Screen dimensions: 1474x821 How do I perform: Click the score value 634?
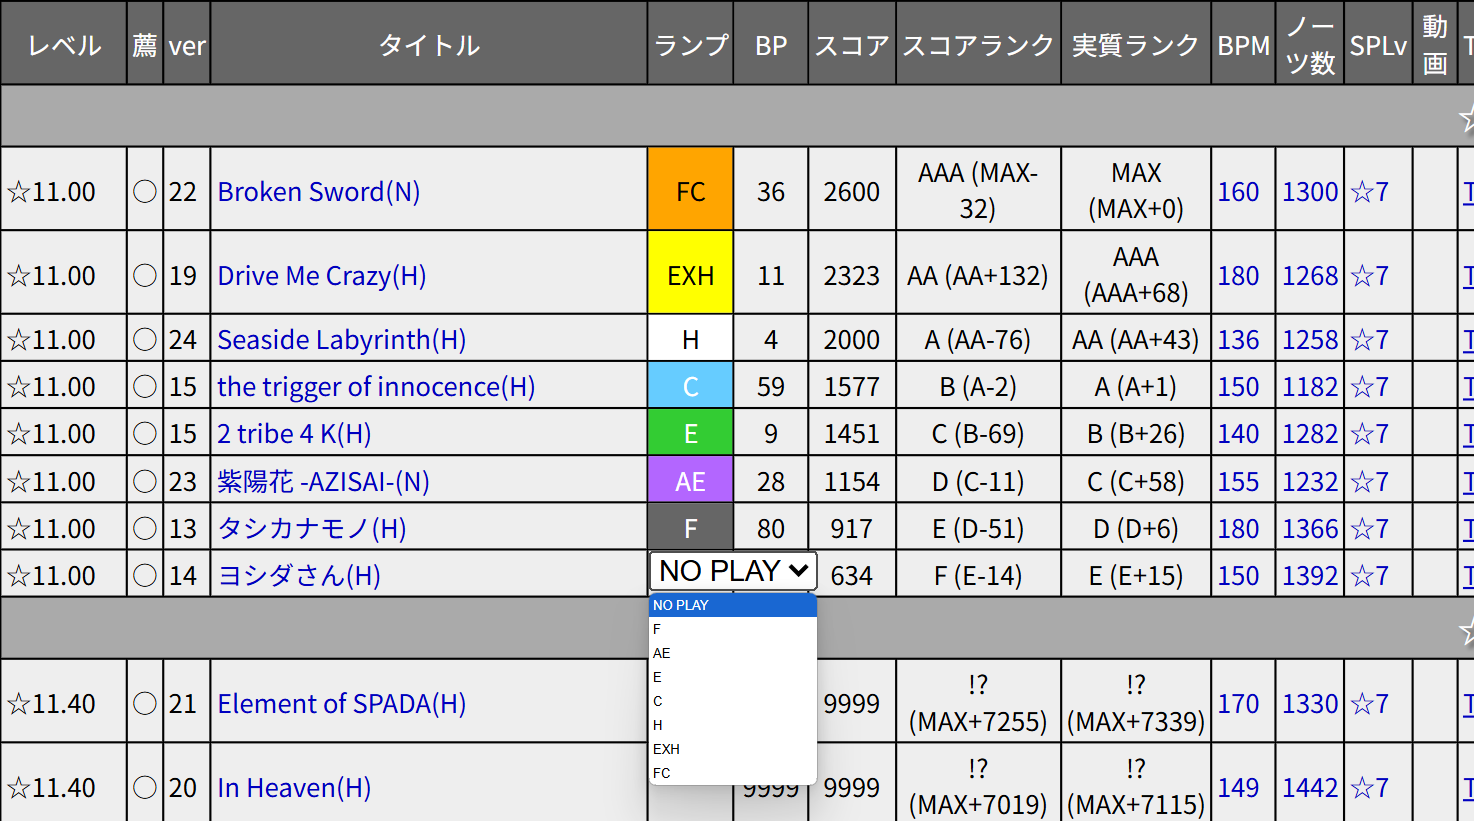pyautogui.click(x=852, y=575)
